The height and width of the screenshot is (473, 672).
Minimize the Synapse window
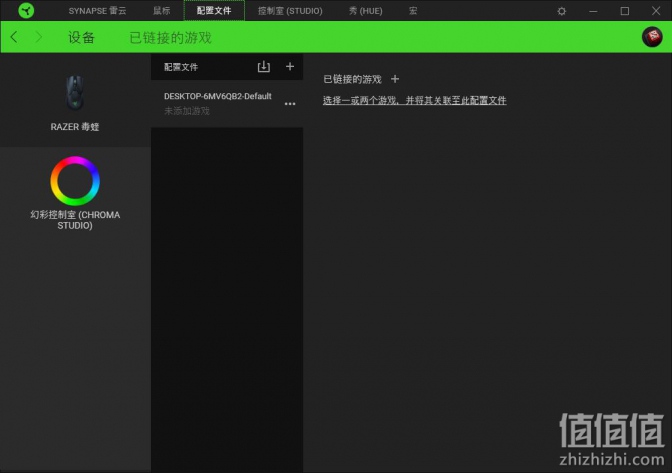(593, 11)
